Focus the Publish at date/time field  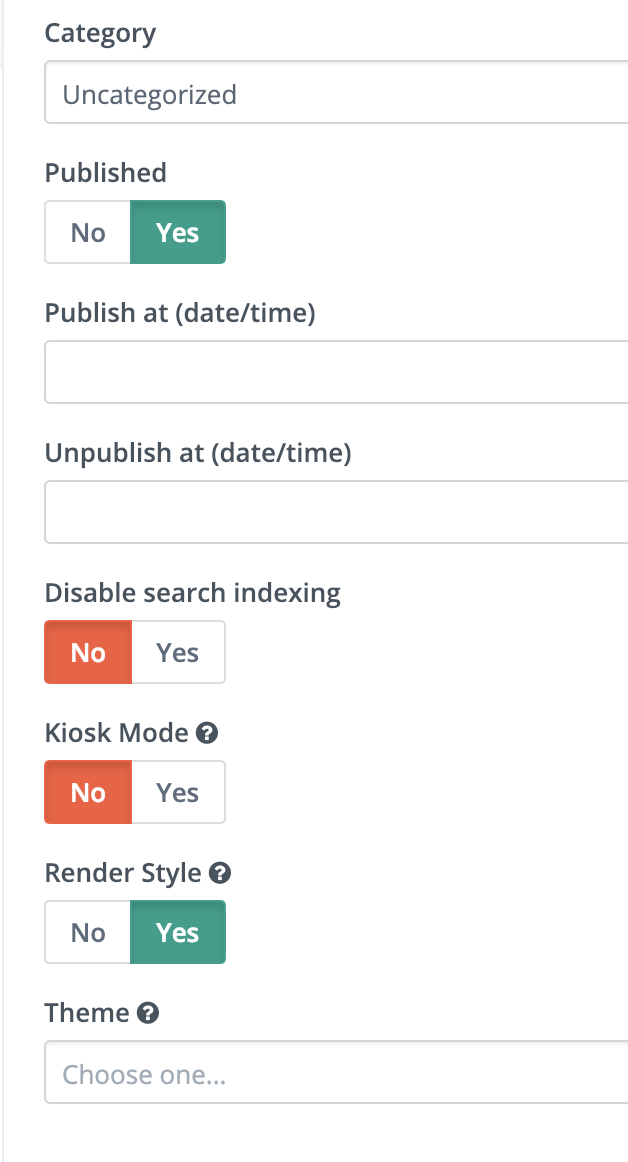(337, 372)
